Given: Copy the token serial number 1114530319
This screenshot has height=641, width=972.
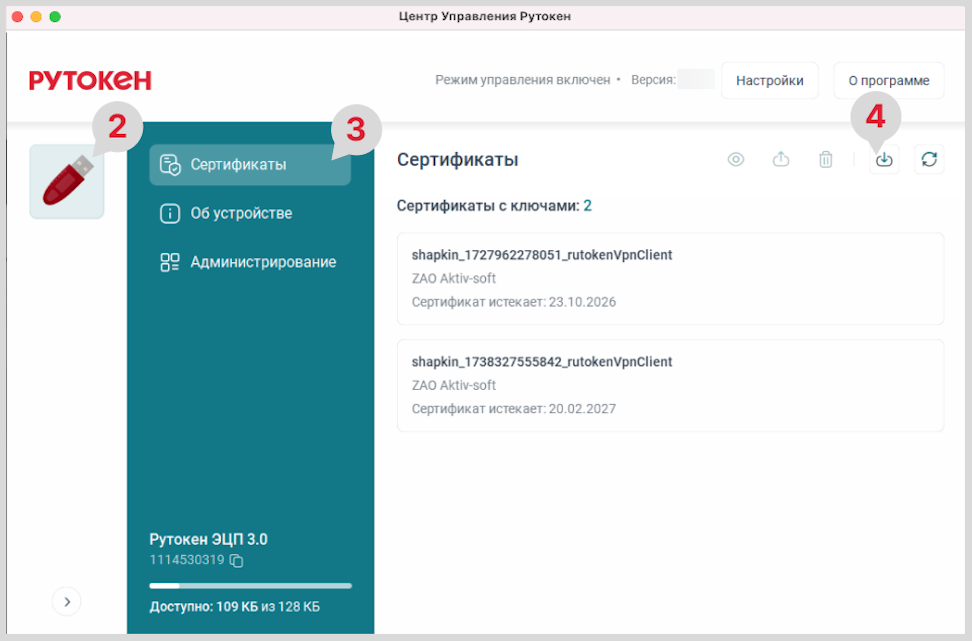Looking at the screenshot, I should [x=237, y=560].
